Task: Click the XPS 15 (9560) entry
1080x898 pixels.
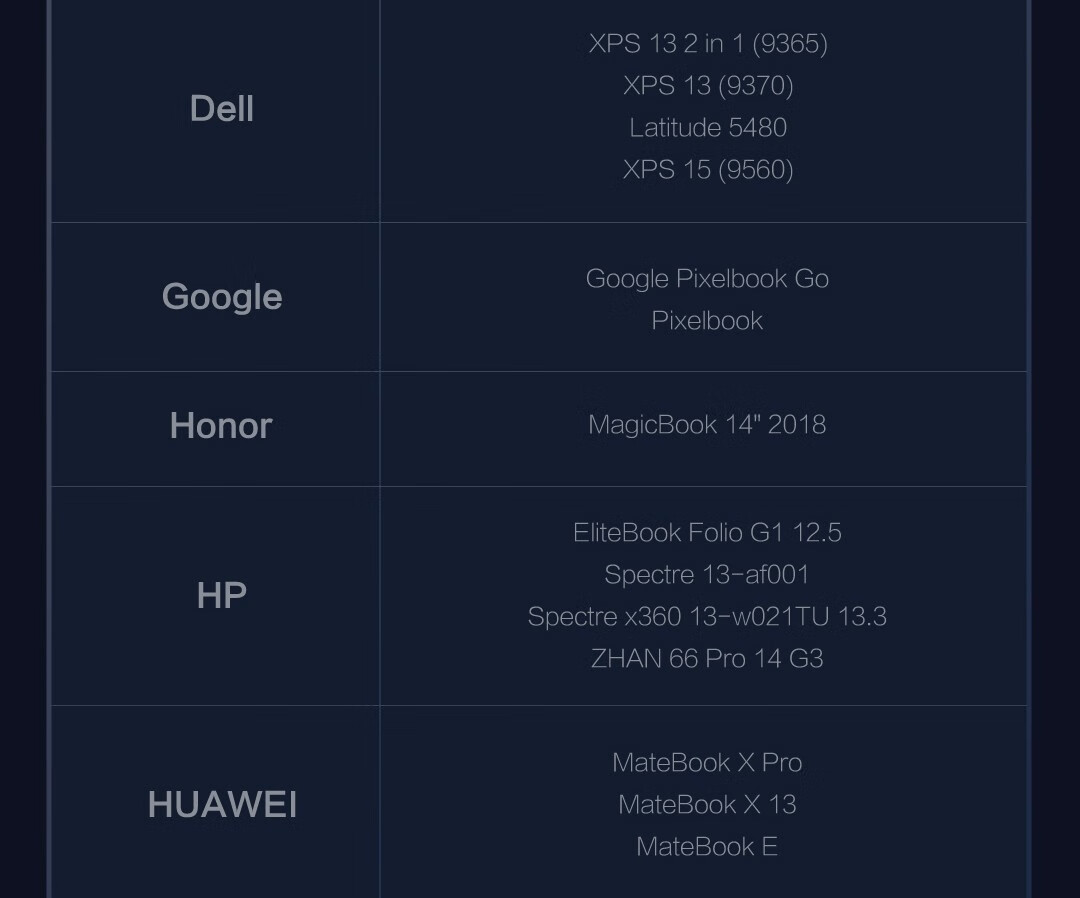Action: click(x=708, y=169)
